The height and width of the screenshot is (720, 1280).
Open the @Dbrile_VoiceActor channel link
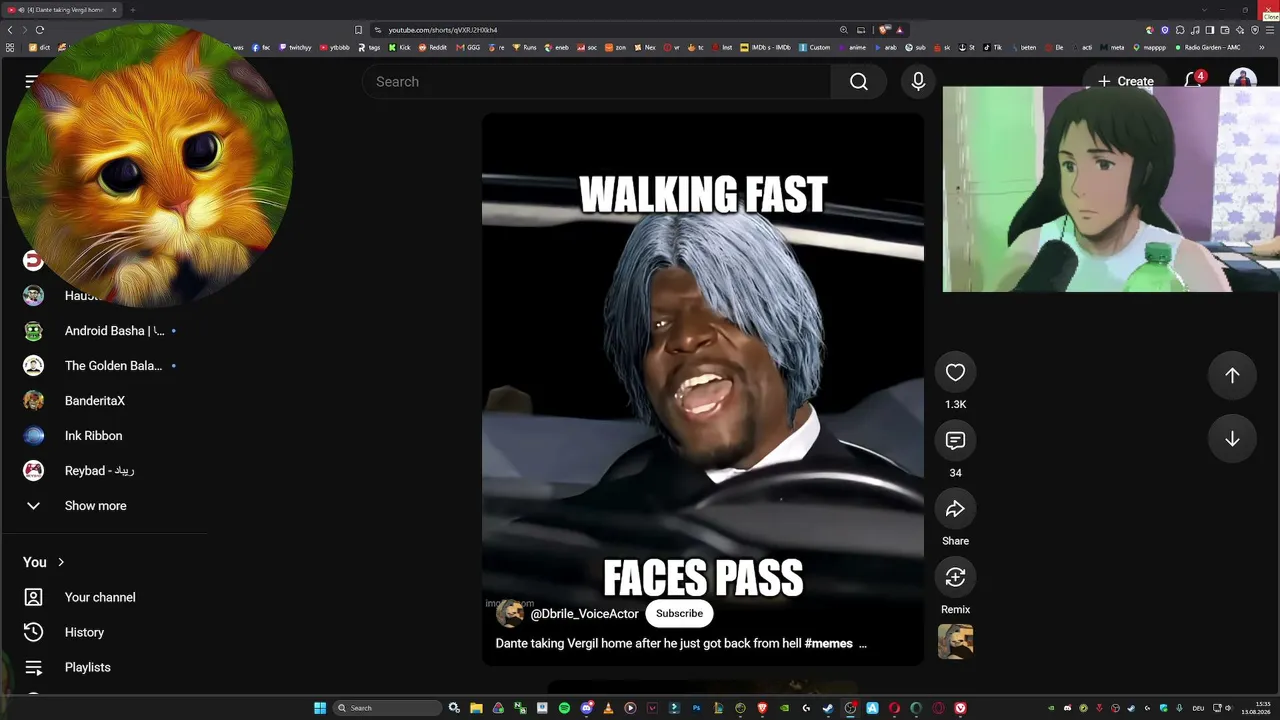584,614
